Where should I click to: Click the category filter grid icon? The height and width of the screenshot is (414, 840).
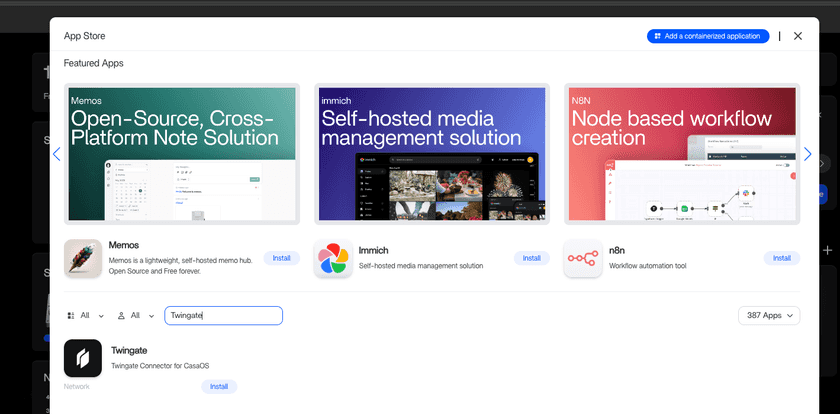point(71,316)
